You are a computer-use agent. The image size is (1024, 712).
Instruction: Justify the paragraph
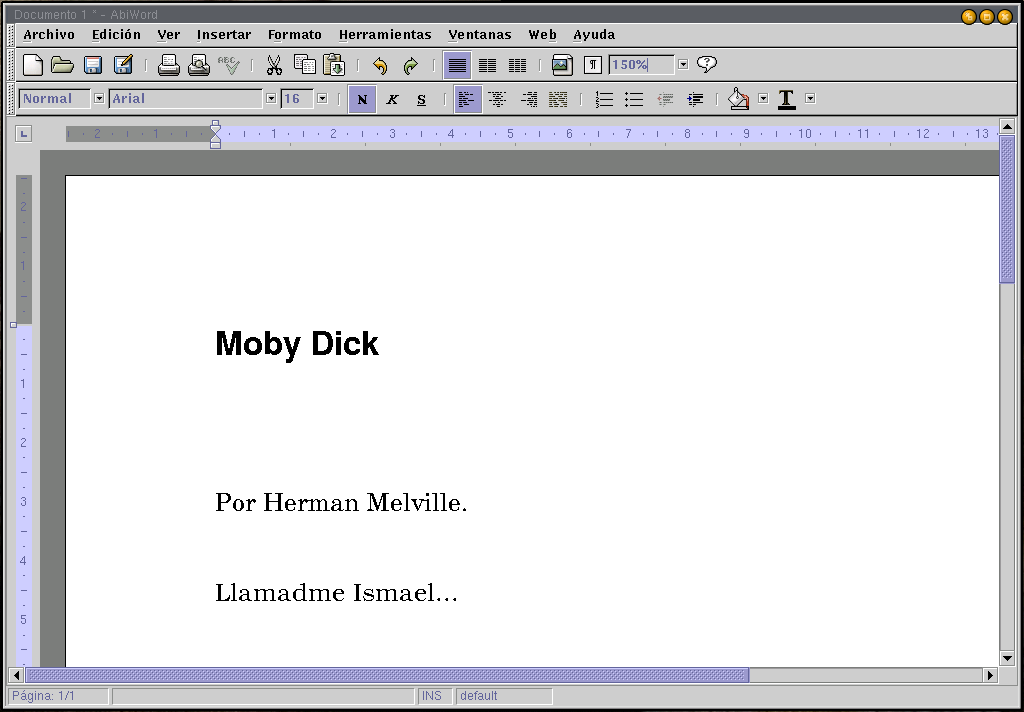(558, 99)
